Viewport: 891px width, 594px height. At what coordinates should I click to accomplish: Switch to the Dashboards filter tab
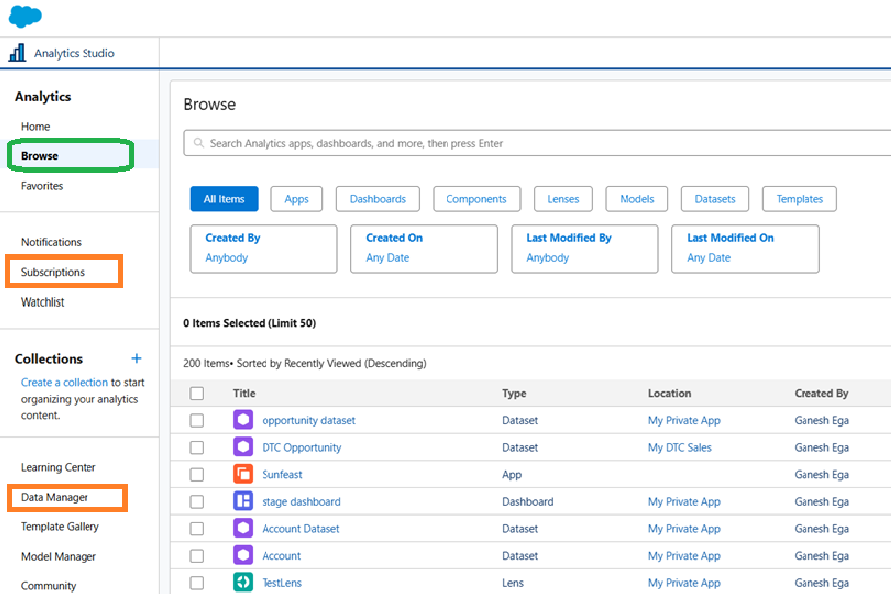[x=378, y=199]
